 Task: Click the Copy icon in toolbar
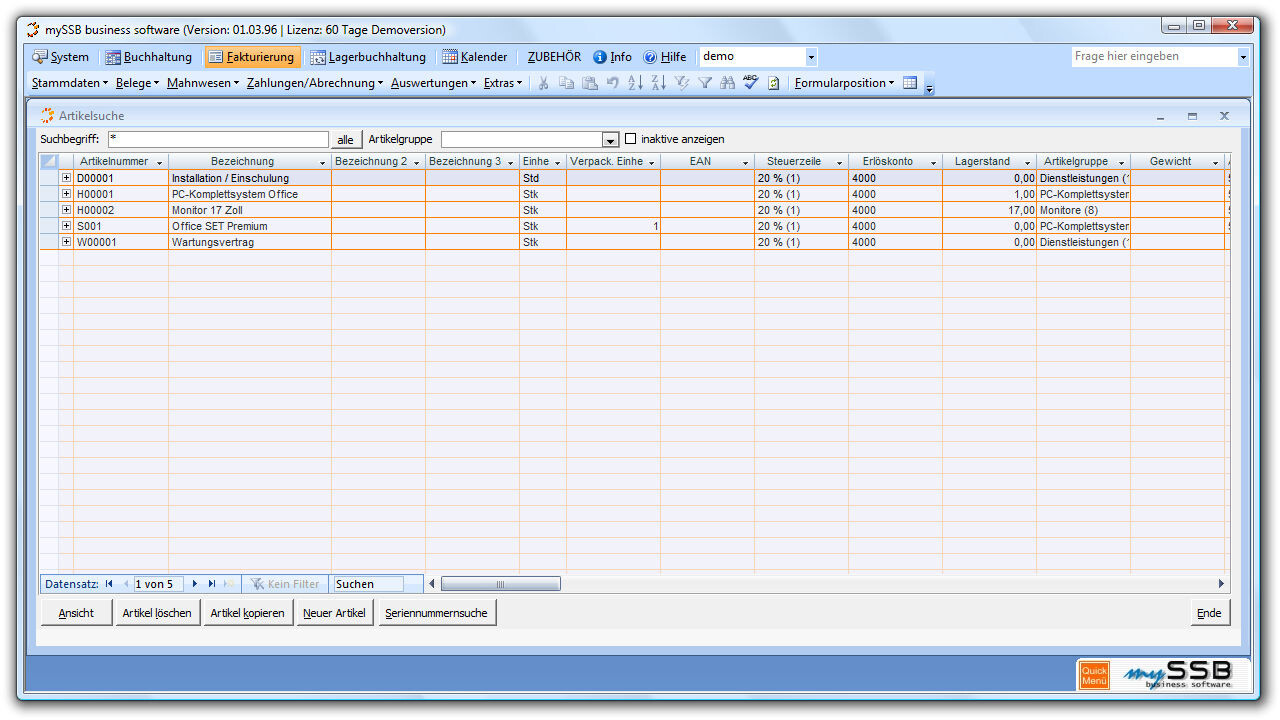(x=566, y=83)
